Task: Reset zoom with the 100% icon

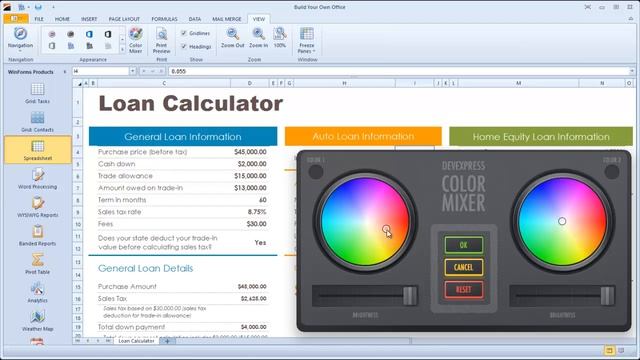Action: point(280,34)
